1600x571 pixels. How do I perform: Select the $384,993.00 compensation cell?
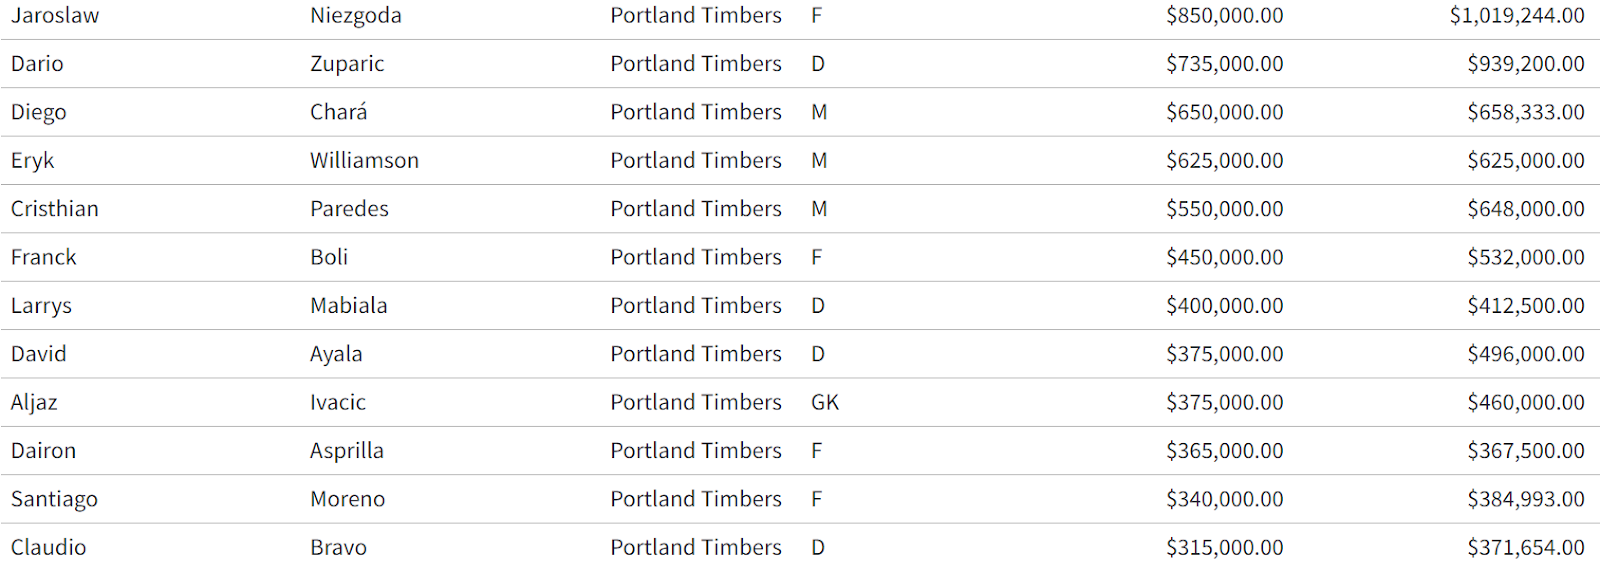coord(1525,499)
